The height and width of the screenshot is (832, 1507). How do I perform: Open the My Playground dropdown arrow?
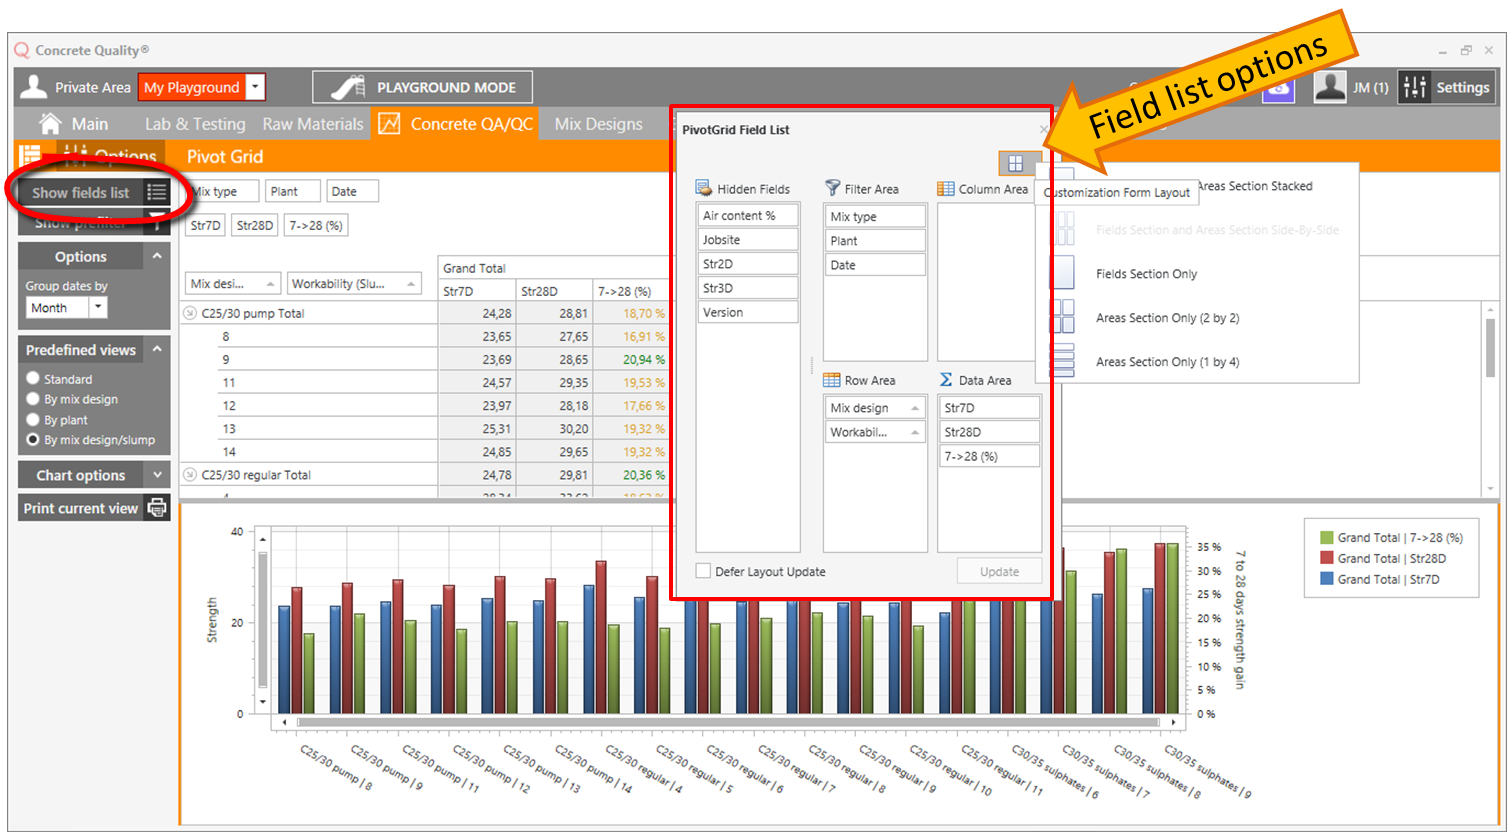(x=255, y=88)
